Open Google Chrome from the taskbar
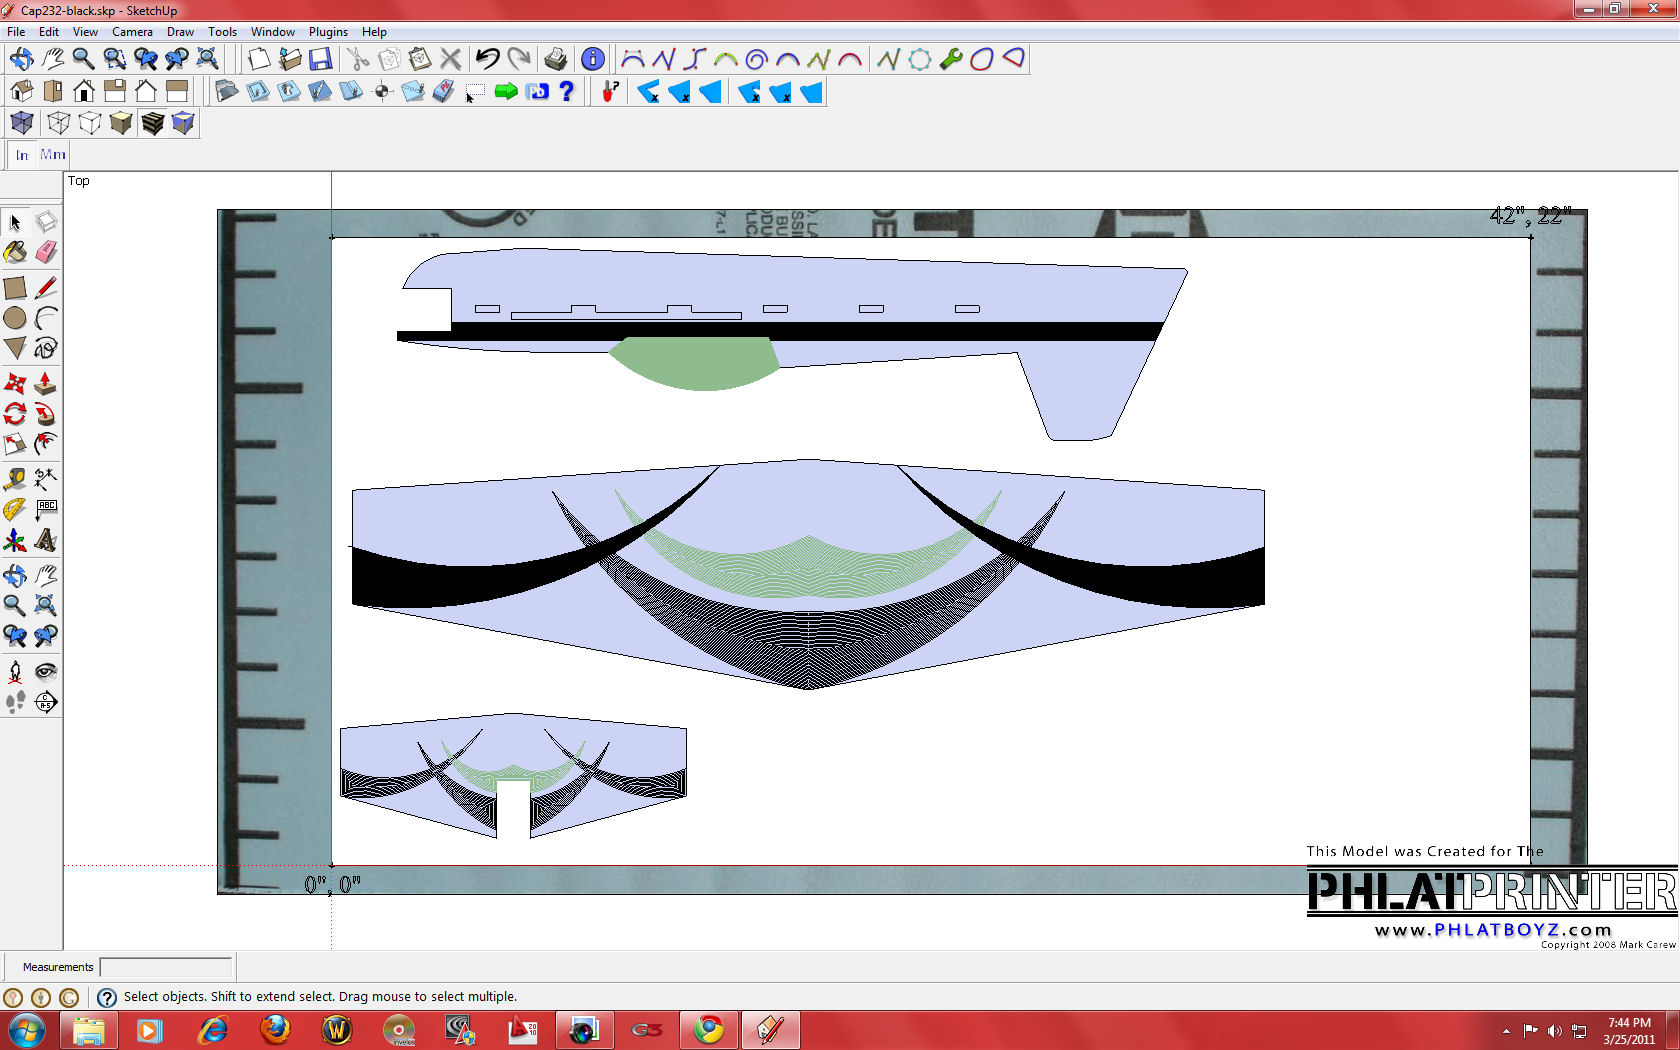Image resolution: width=1680 pixels, height=1050 pixels. pos(709,1029)
